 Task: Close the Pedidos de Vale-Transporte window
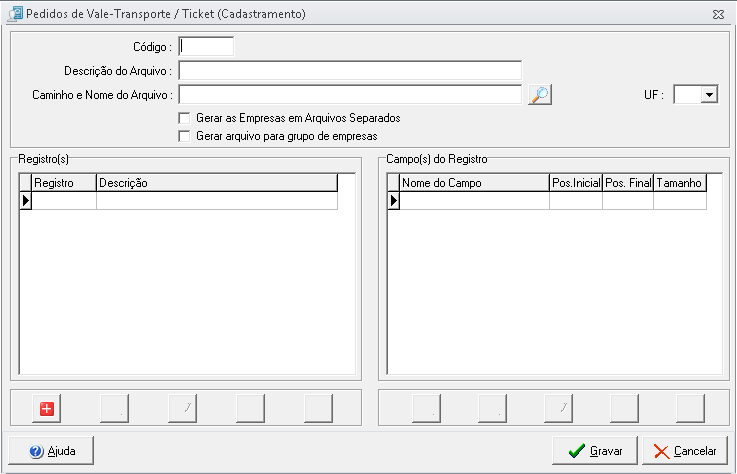pos(718,15)
